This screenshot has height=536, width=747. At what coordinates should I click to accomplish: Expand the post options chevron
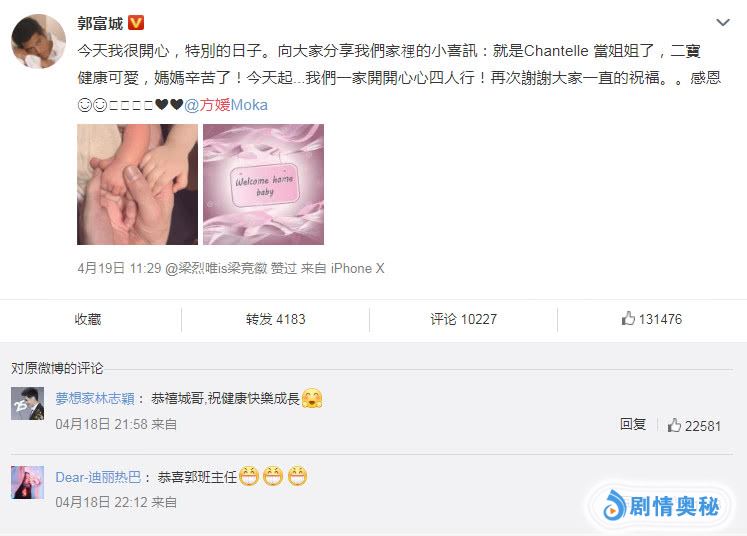[x=723, y=22]
